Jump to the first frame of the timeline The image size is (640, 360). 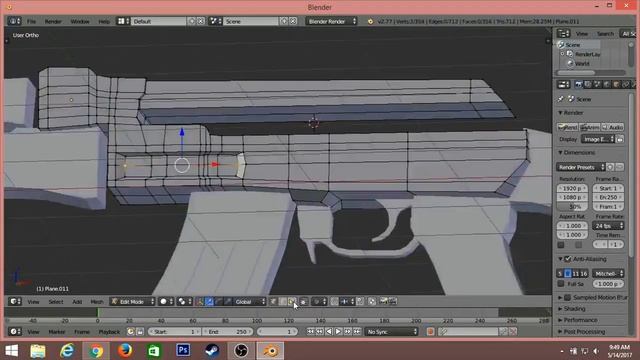tap(310, 332)
